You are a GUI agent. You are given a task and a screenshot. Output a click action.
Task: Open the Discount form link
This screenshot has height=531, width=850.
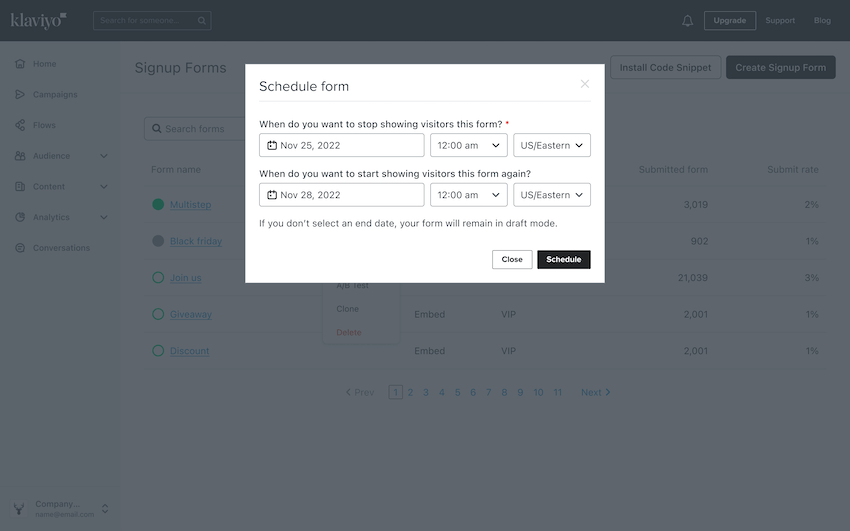[190, 351]
